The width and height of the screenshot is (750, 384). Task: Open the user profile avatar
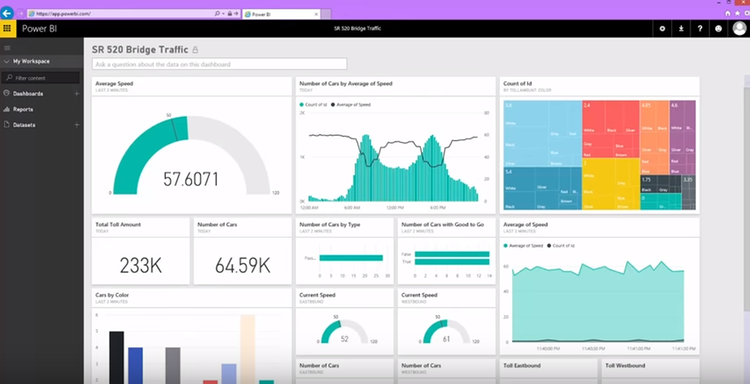coord(739,29)
